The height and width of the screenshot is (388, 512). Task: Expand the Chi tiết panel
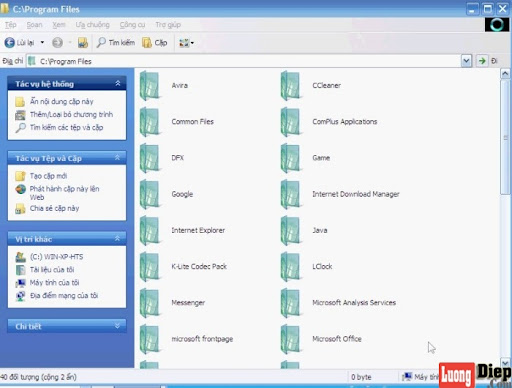(x=118, y=326)
